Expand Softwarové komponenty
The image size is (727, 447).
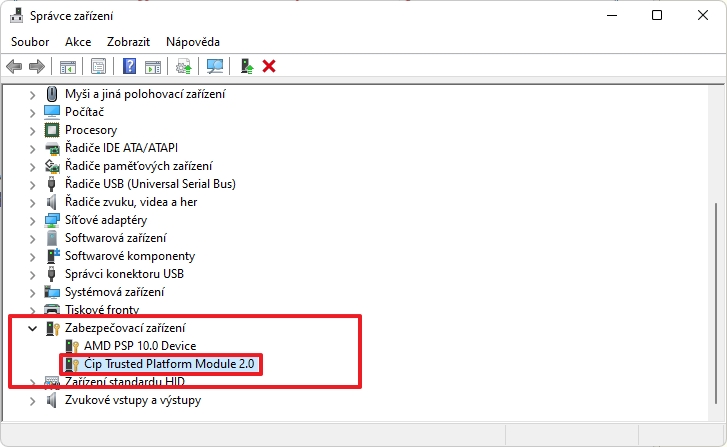point(32,258)
